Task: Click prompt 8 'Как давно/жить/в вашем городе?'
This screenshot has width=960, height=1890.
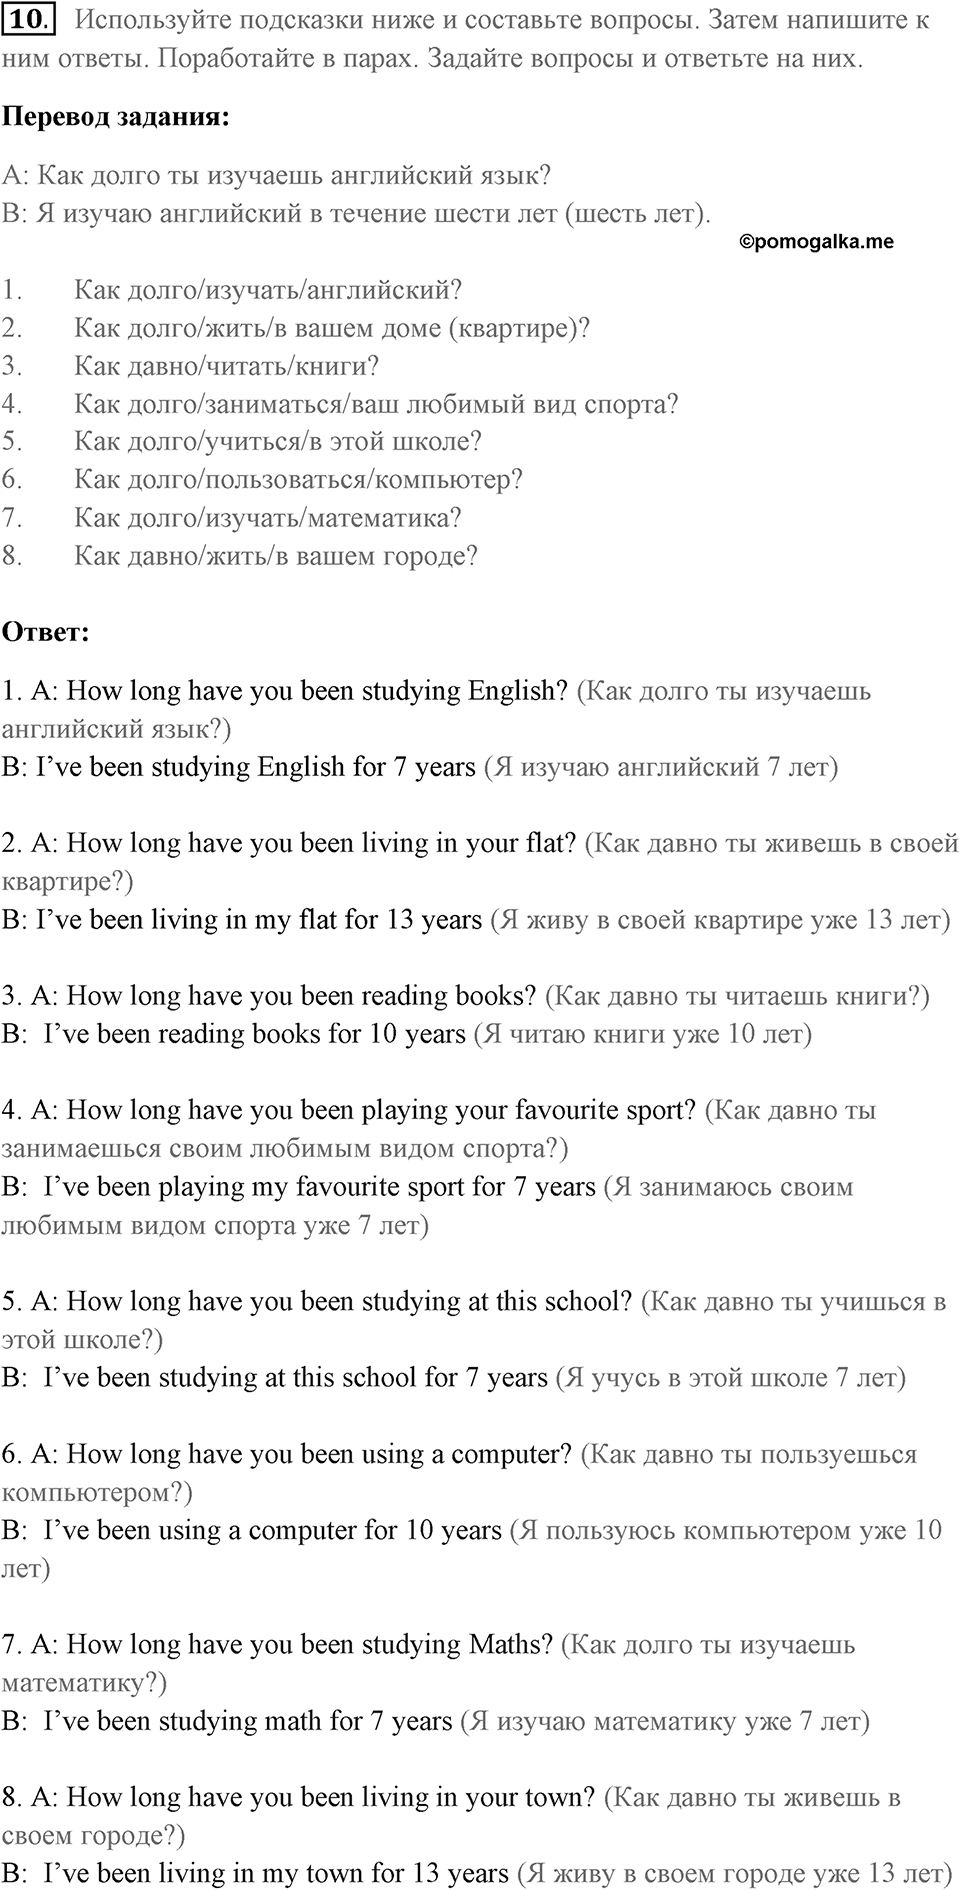Action: (276, 556)
